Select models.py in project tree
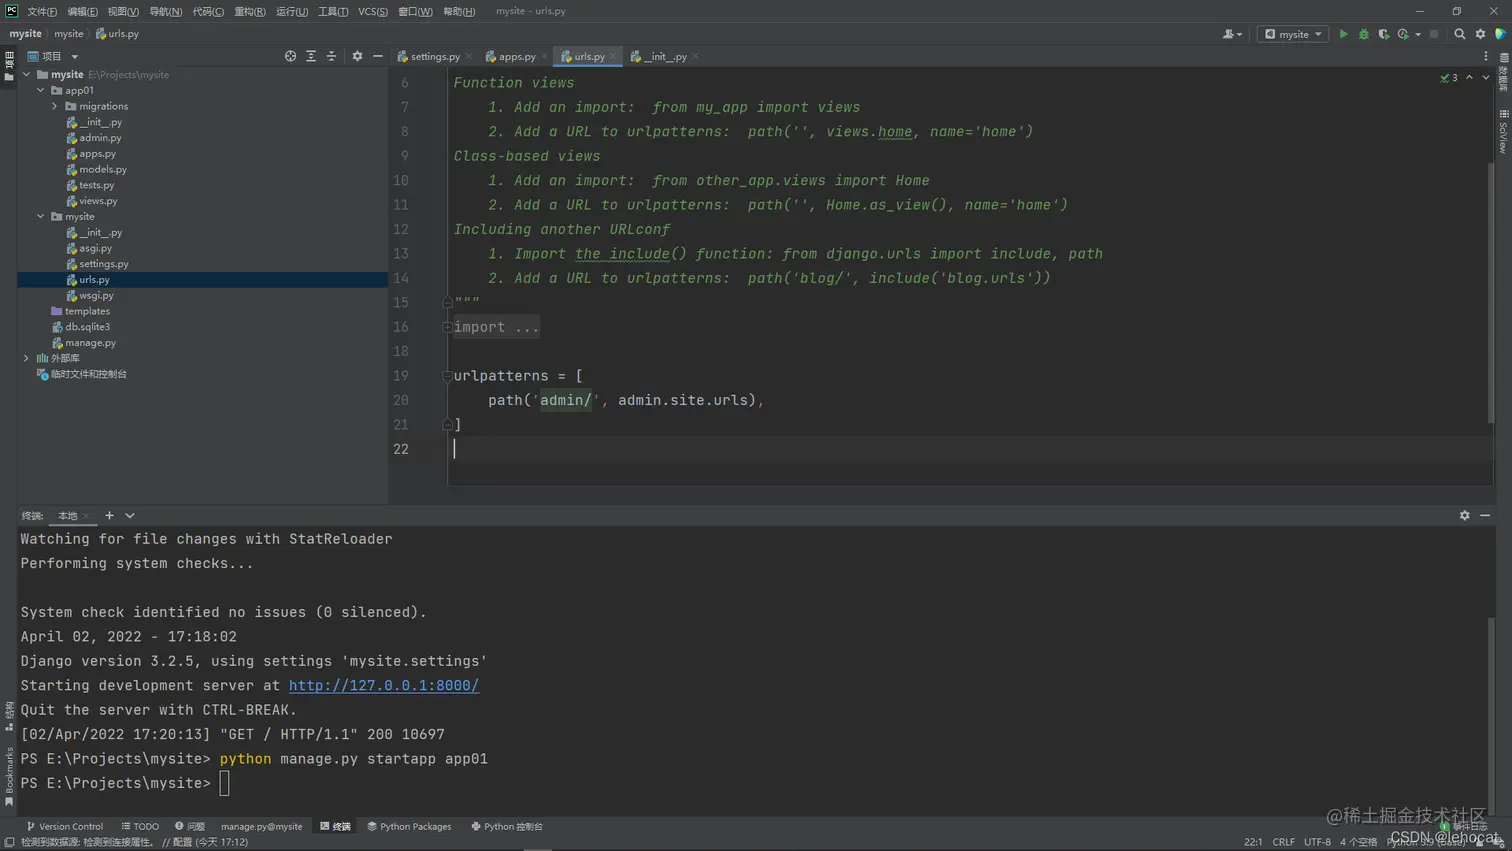Image resolution: width=1512 pixels, height=851 pixels. [x=103, y=169]
